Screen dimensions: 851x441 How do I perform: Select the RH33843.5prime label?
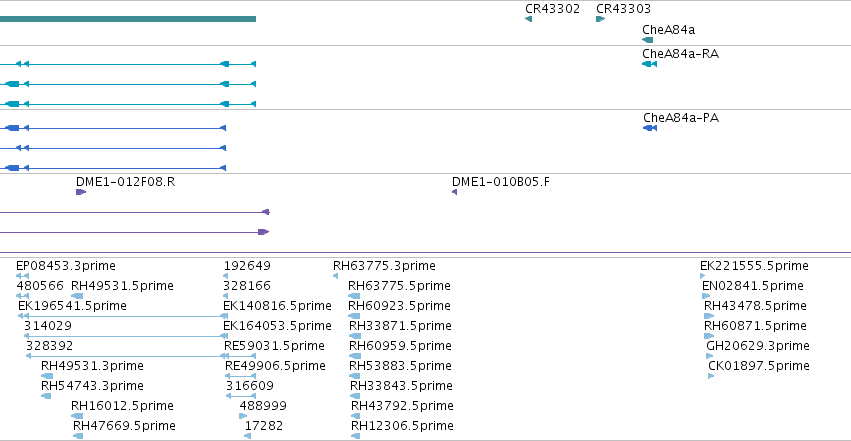point(402,386)
